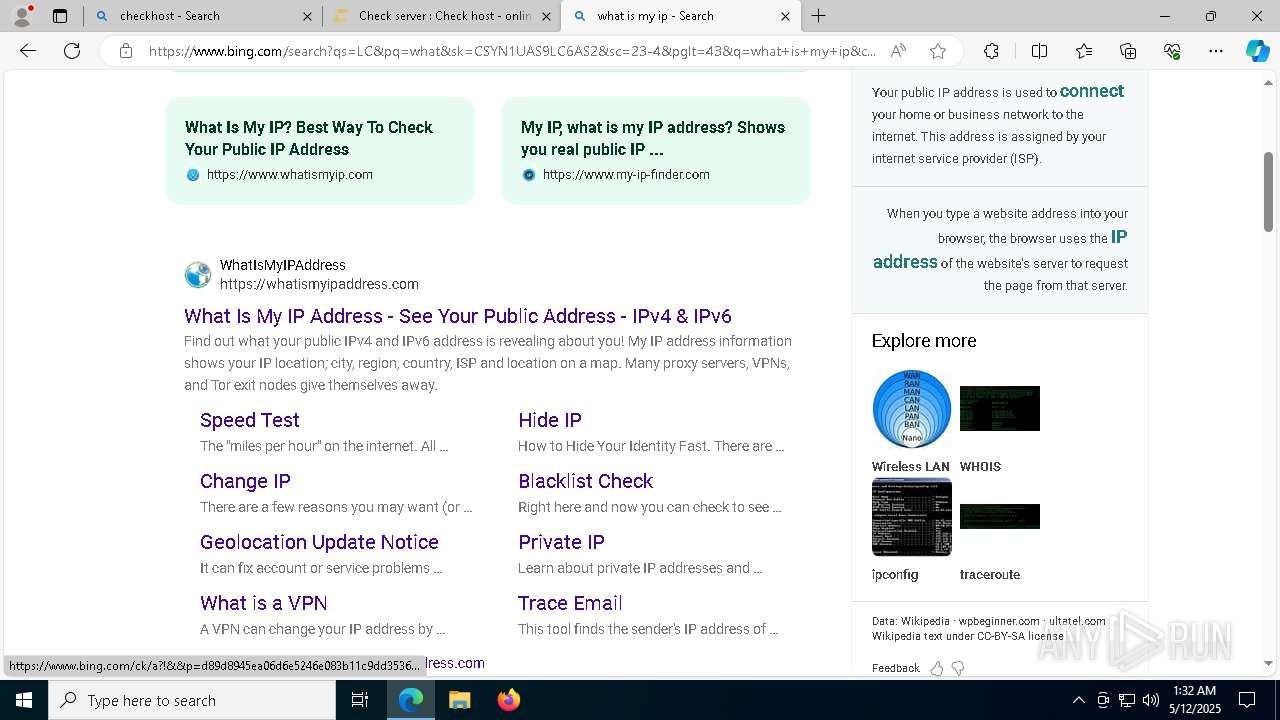Open Firefox taskbar icon

(x=508, y=700)
